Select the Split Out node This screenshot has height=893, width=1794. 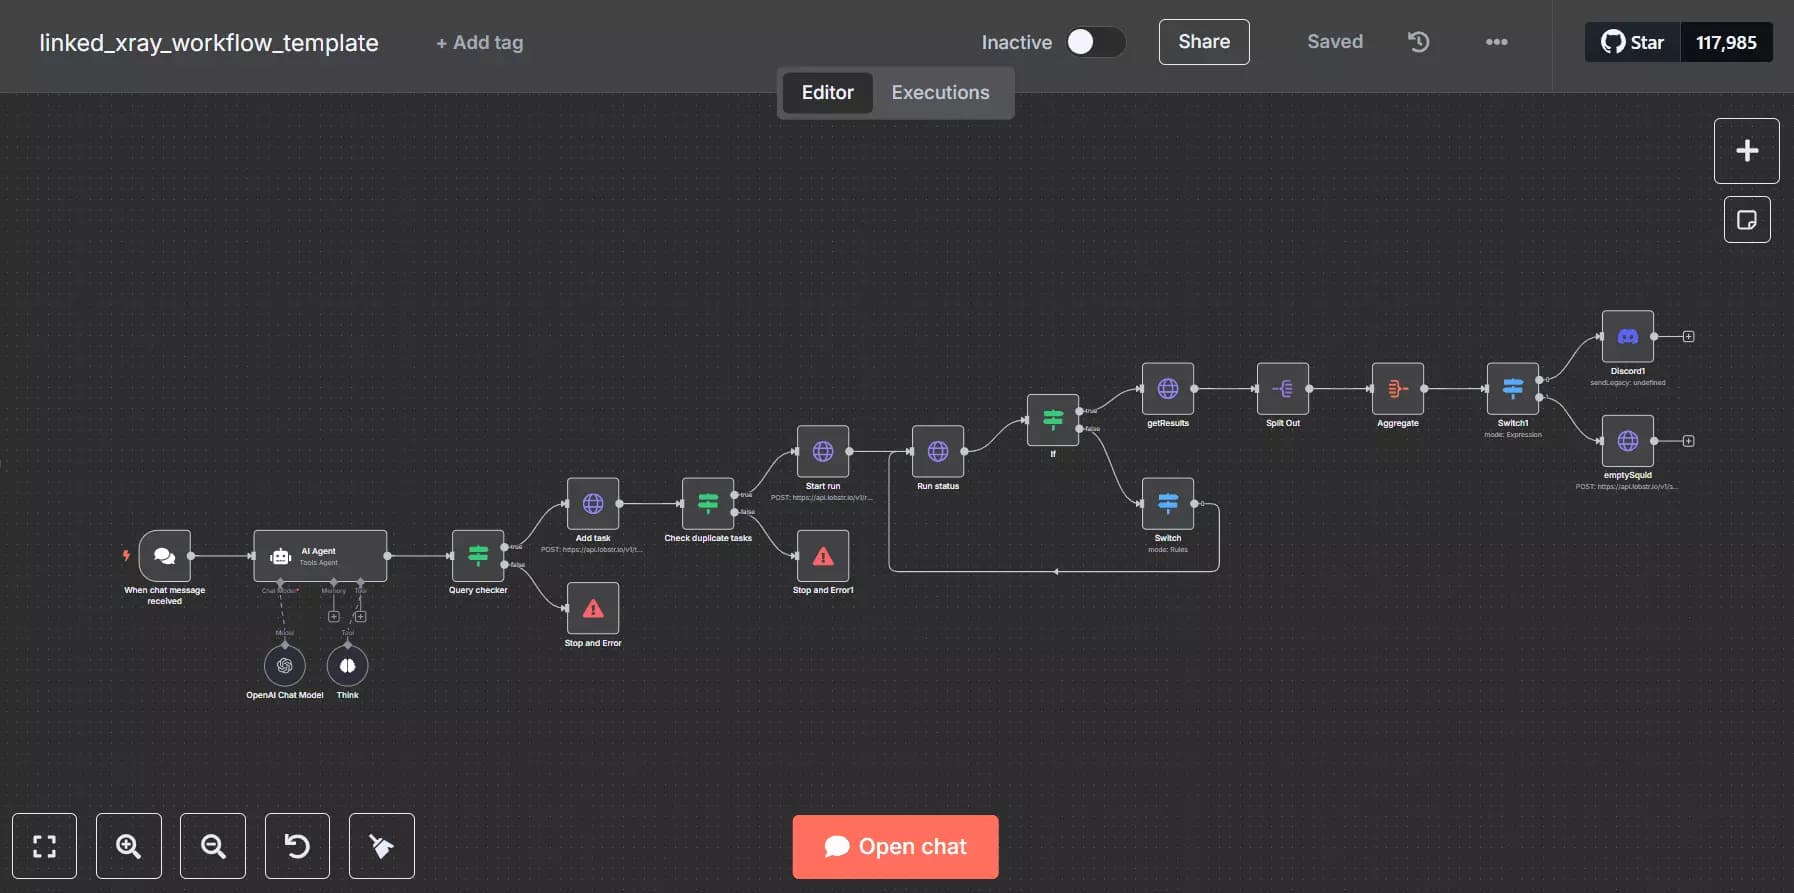point(1283,389)
